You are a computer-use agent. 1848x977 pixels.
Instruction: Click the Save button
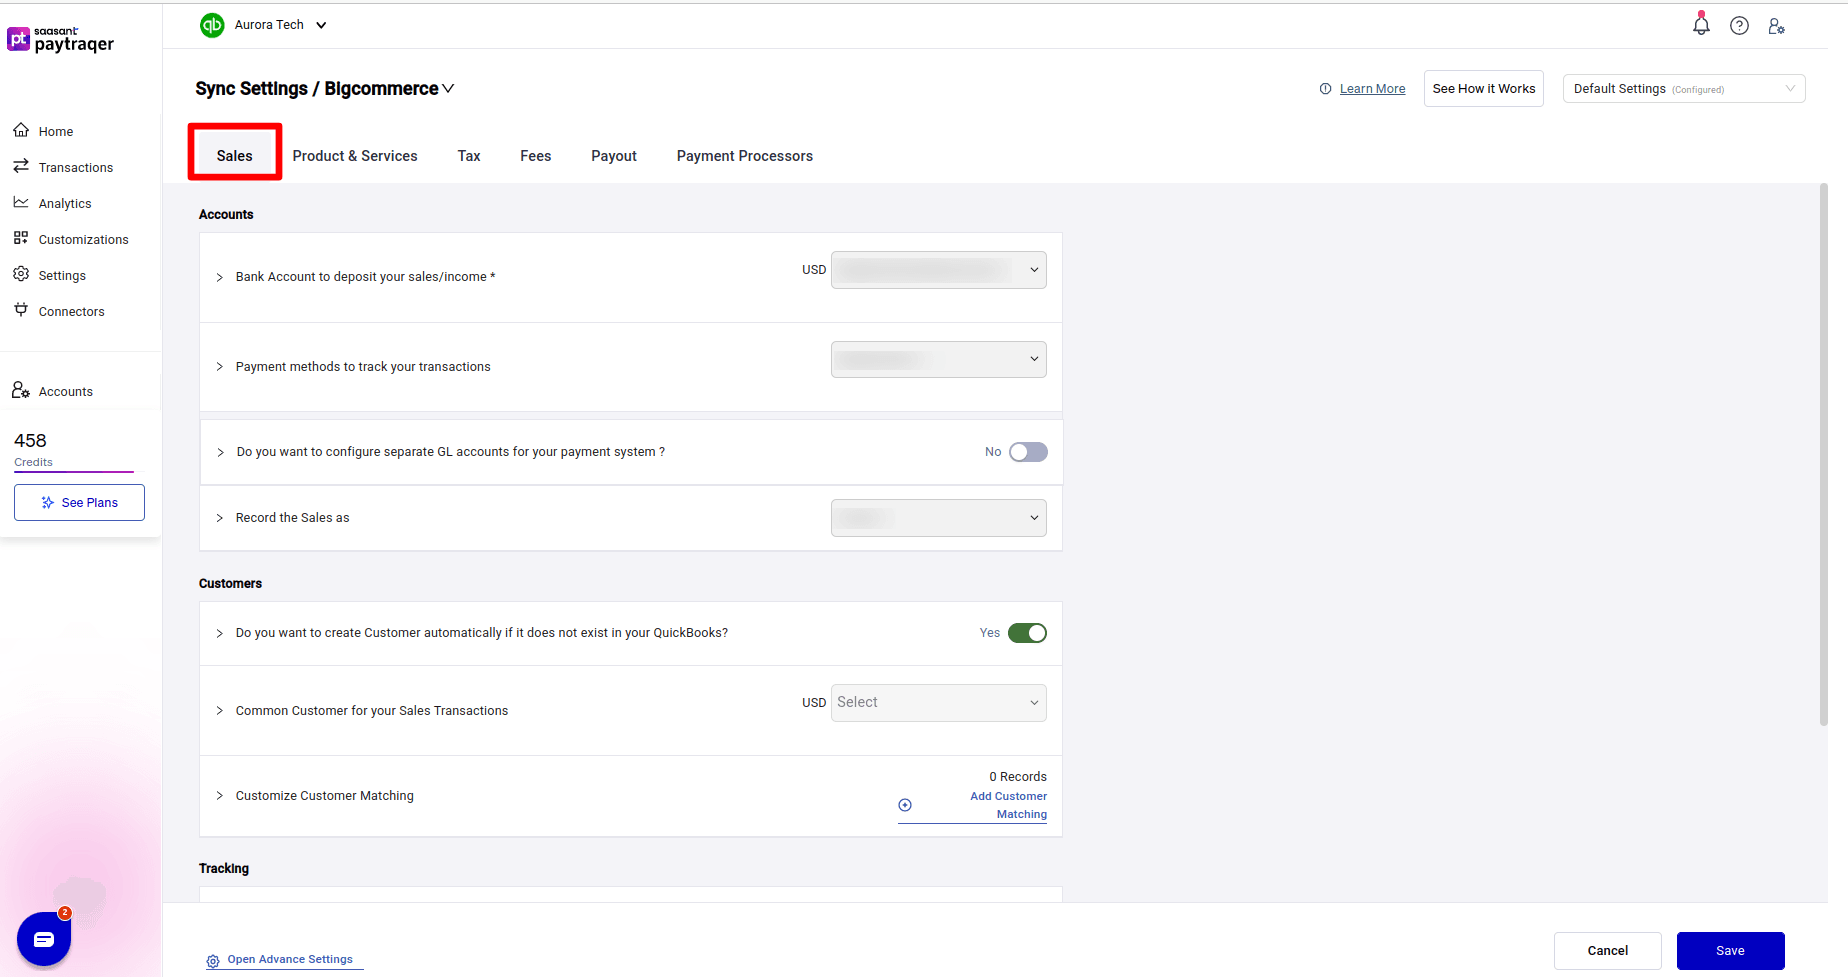click(1730, 950)
